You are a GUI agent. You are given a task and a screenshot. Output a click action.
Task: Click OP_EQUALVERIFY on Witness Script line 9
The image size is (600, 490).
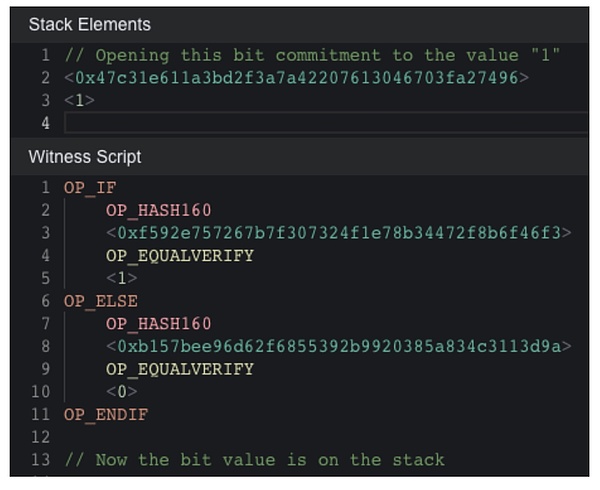[180, 369]
